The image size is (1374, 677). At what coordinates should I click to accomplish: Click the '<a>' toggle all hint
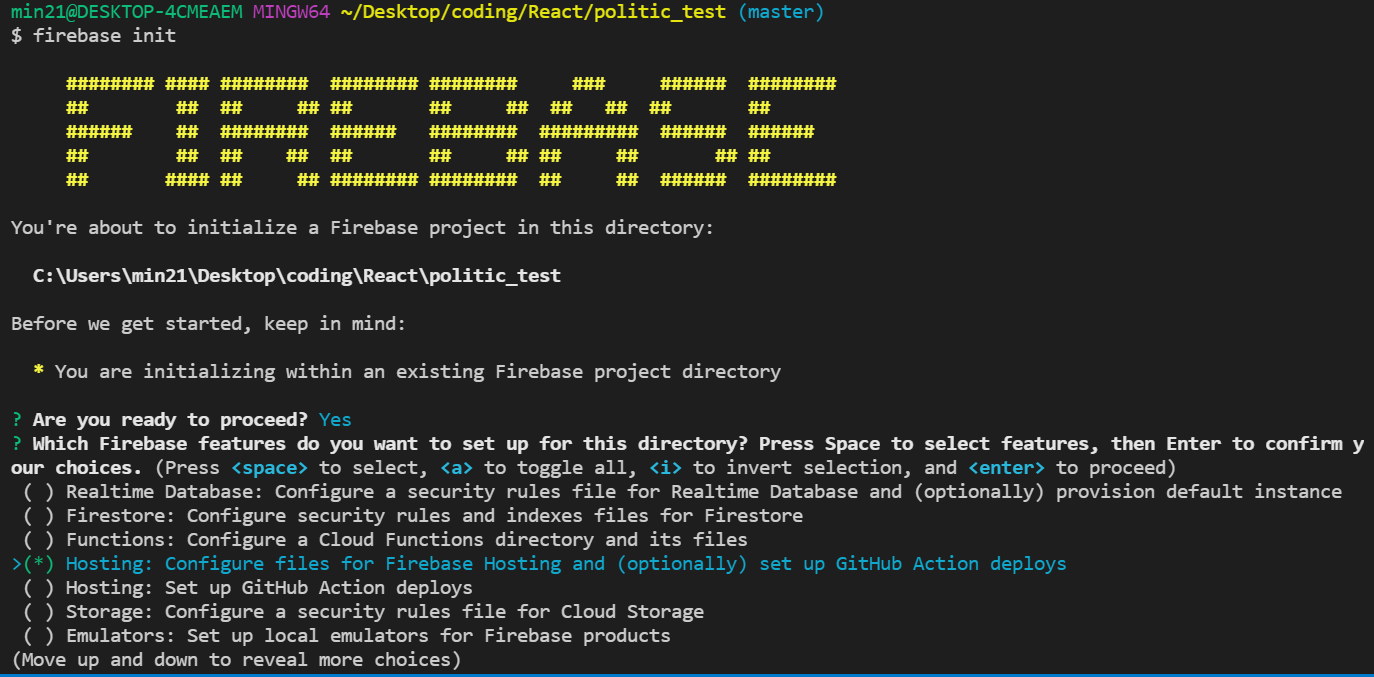[456, 468]
